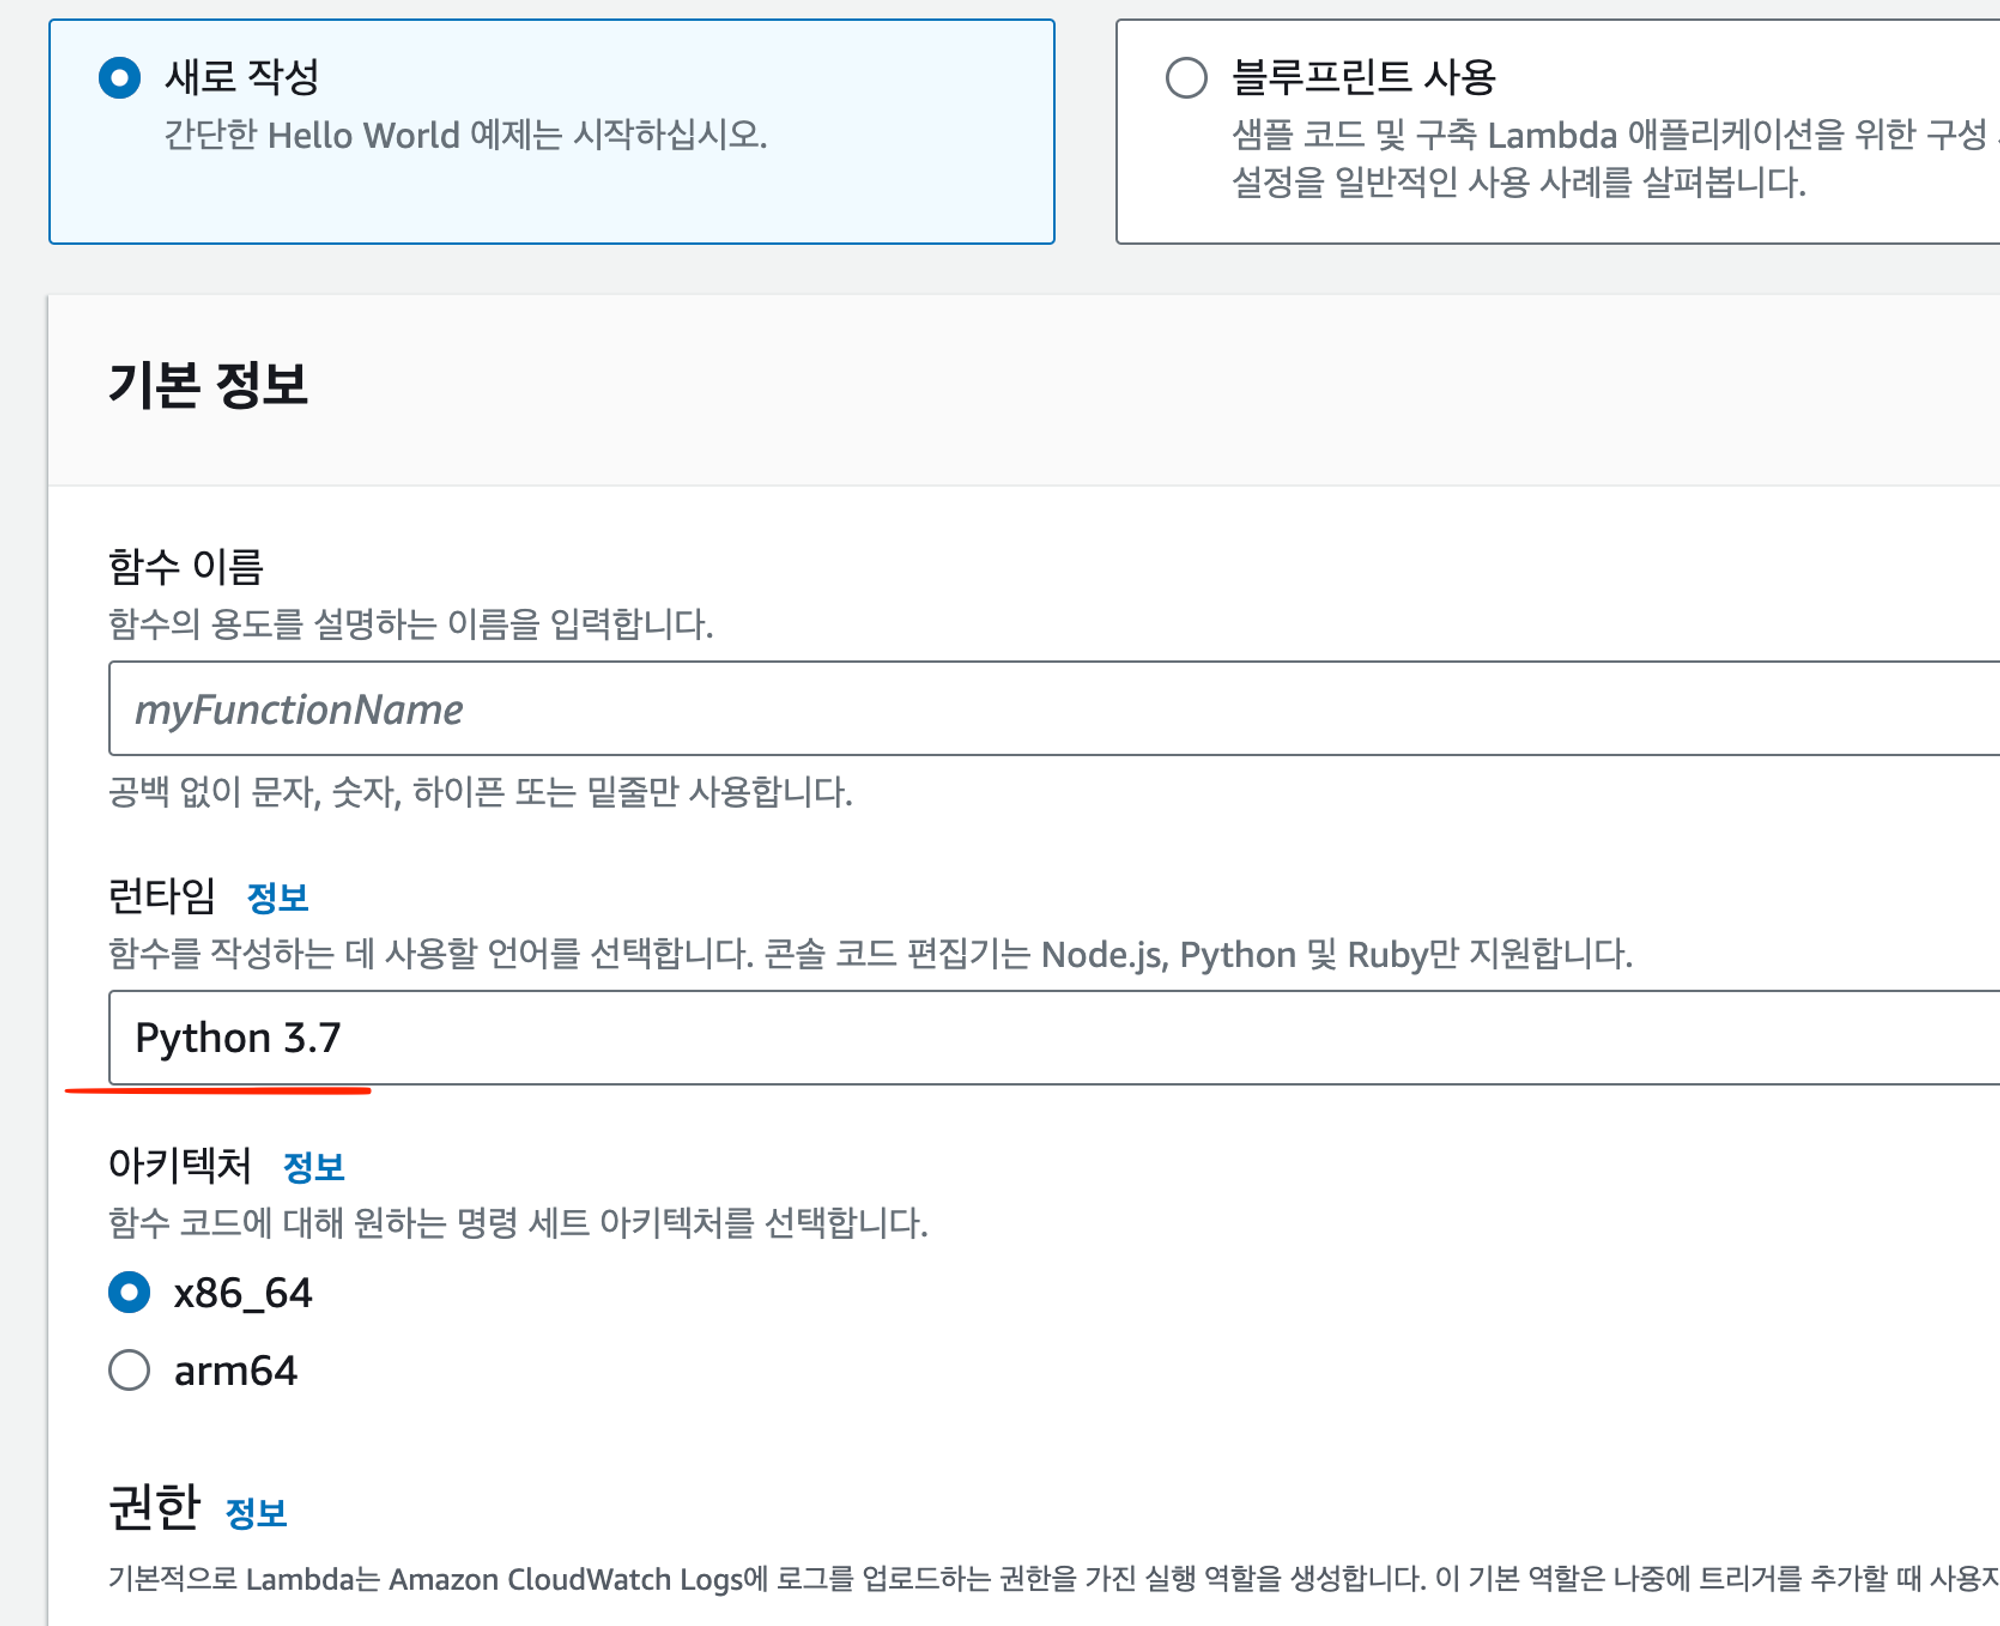This screenshot has width=2000, height=1626.
Task: Click the 권한 section heading
Action: [x=155, y=1508]
